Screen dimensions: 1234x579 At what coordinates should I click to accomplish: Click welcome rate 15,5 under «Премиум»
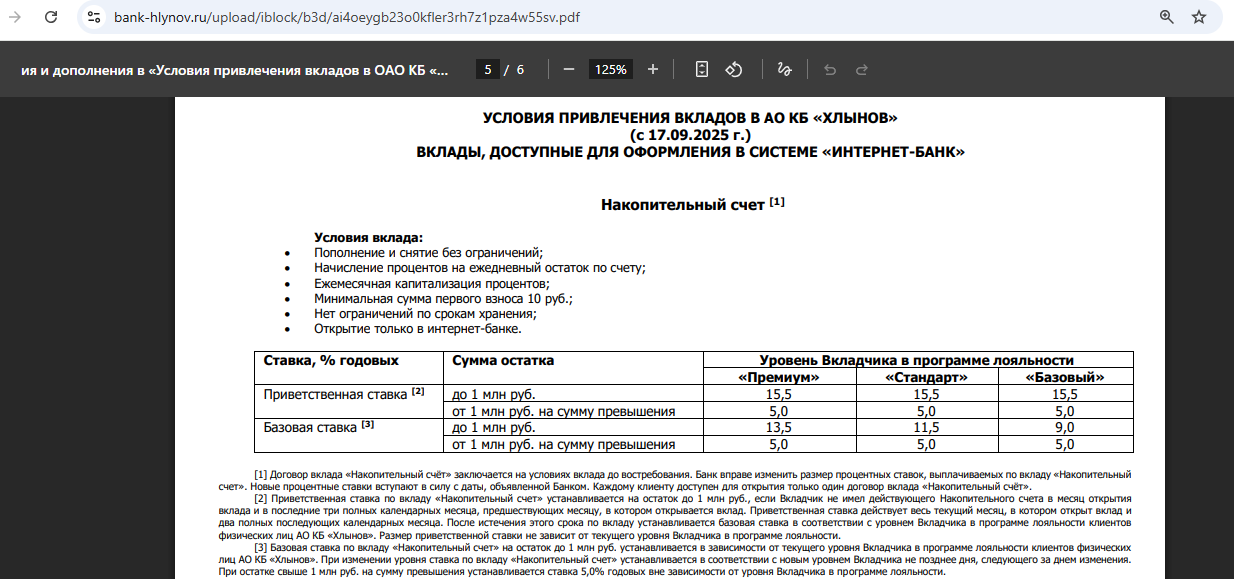779,394
